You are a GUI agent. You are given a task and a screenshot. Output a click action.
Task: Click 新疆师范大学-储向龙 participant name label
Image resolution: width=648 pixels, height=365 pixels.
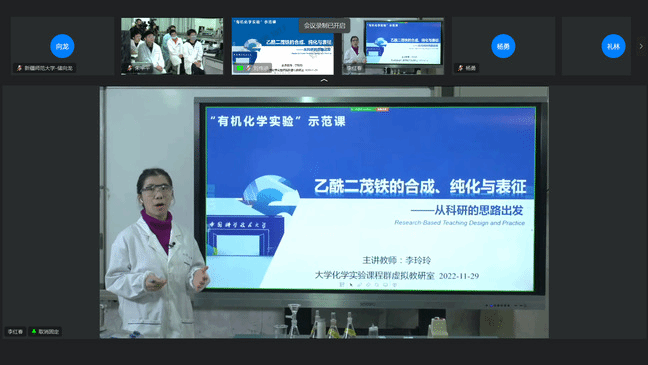48,68
